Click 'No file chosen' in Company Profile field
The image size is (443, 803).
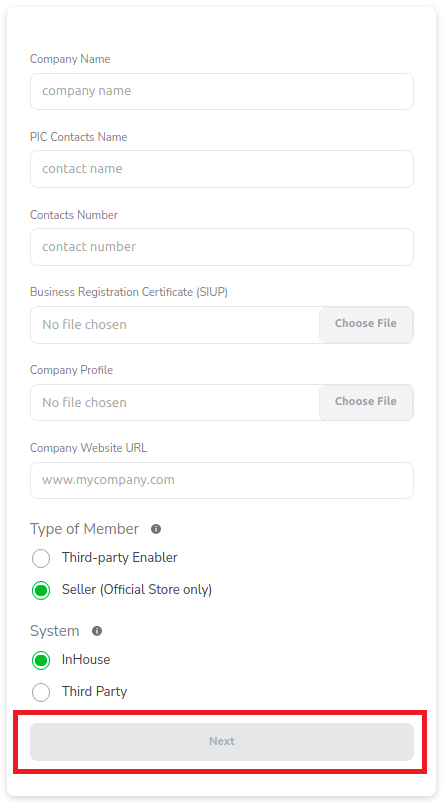pyautogui.click(x=84, y=403)
